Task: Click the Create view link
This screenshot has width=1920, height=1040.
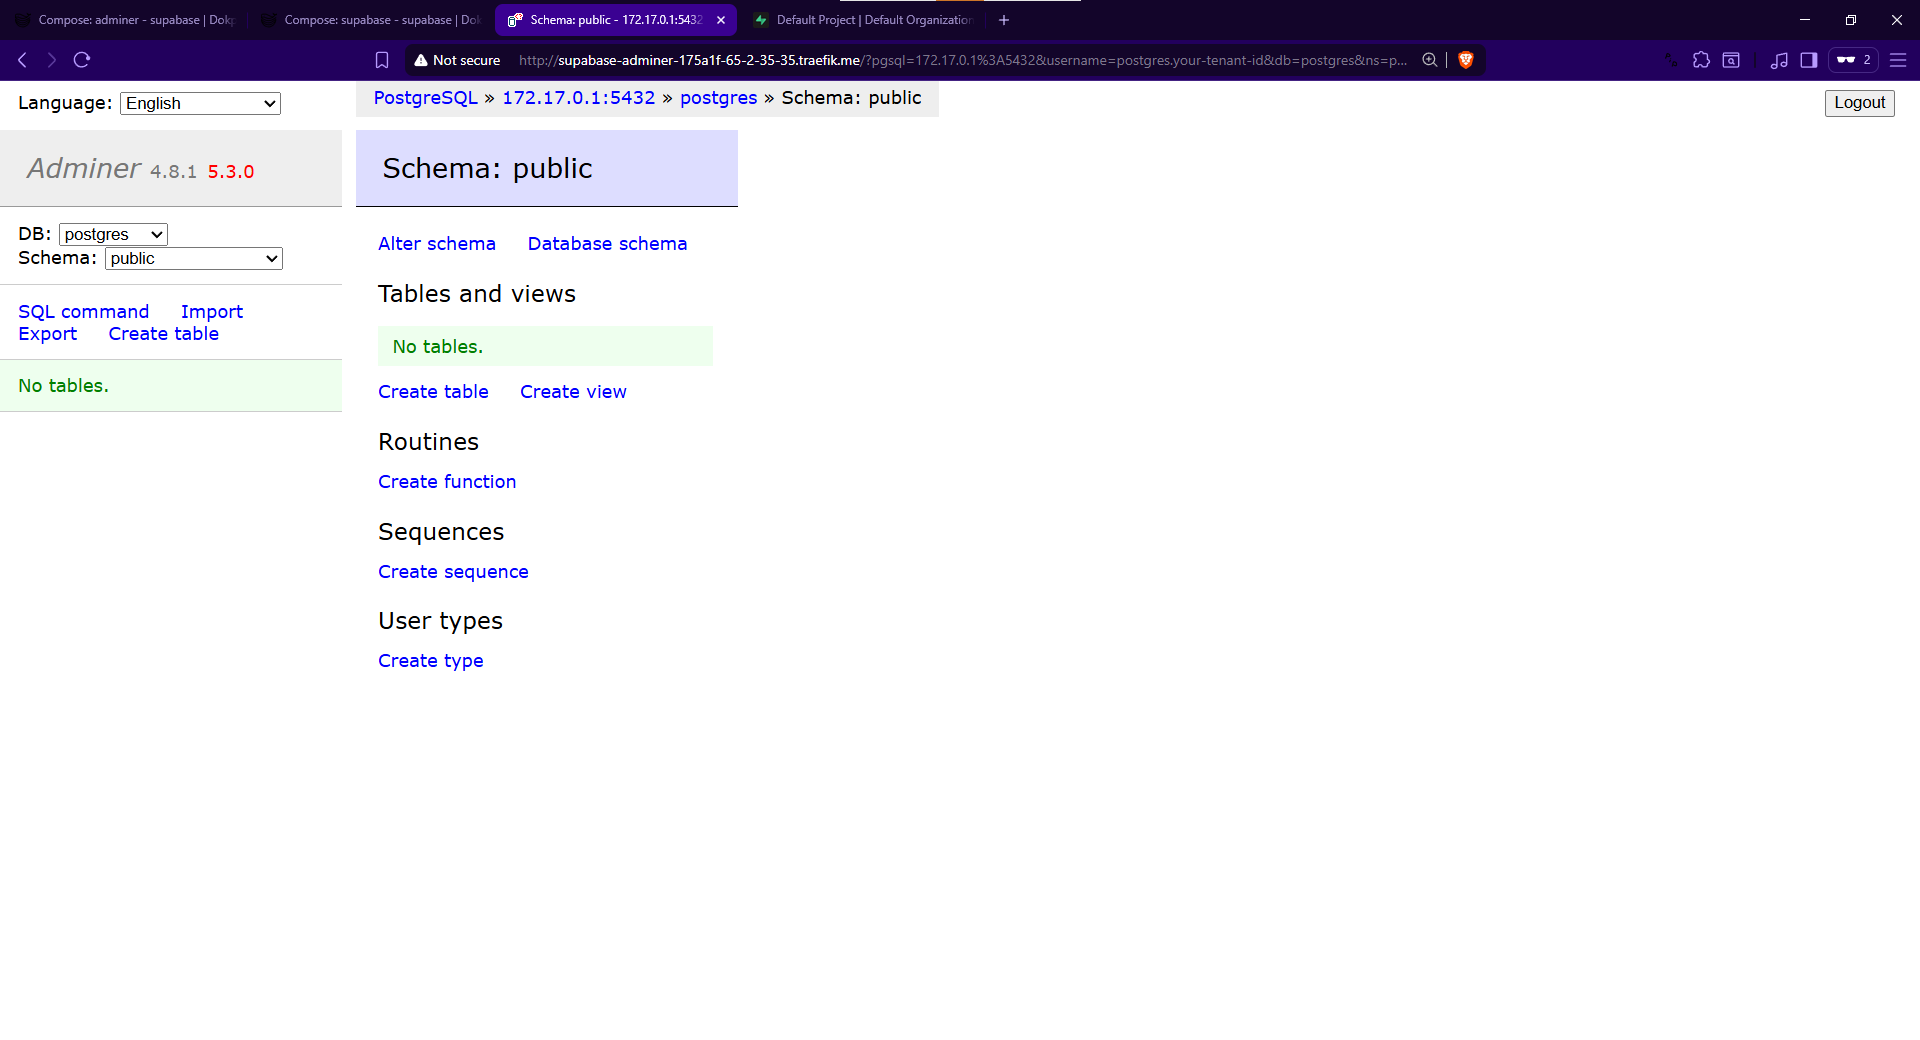Action: (x=573, y=392)
